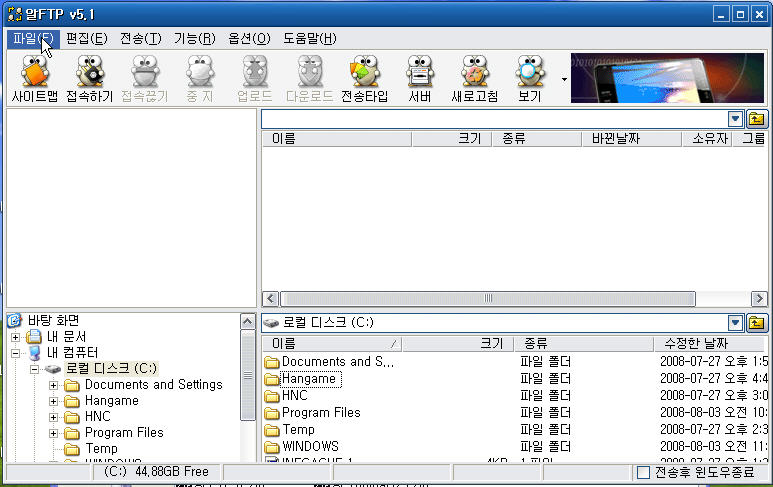Sort local list by 수정한 날짜 column
Image resolution: width=773 pixels, height=487 pixels.
pos(710,344)
